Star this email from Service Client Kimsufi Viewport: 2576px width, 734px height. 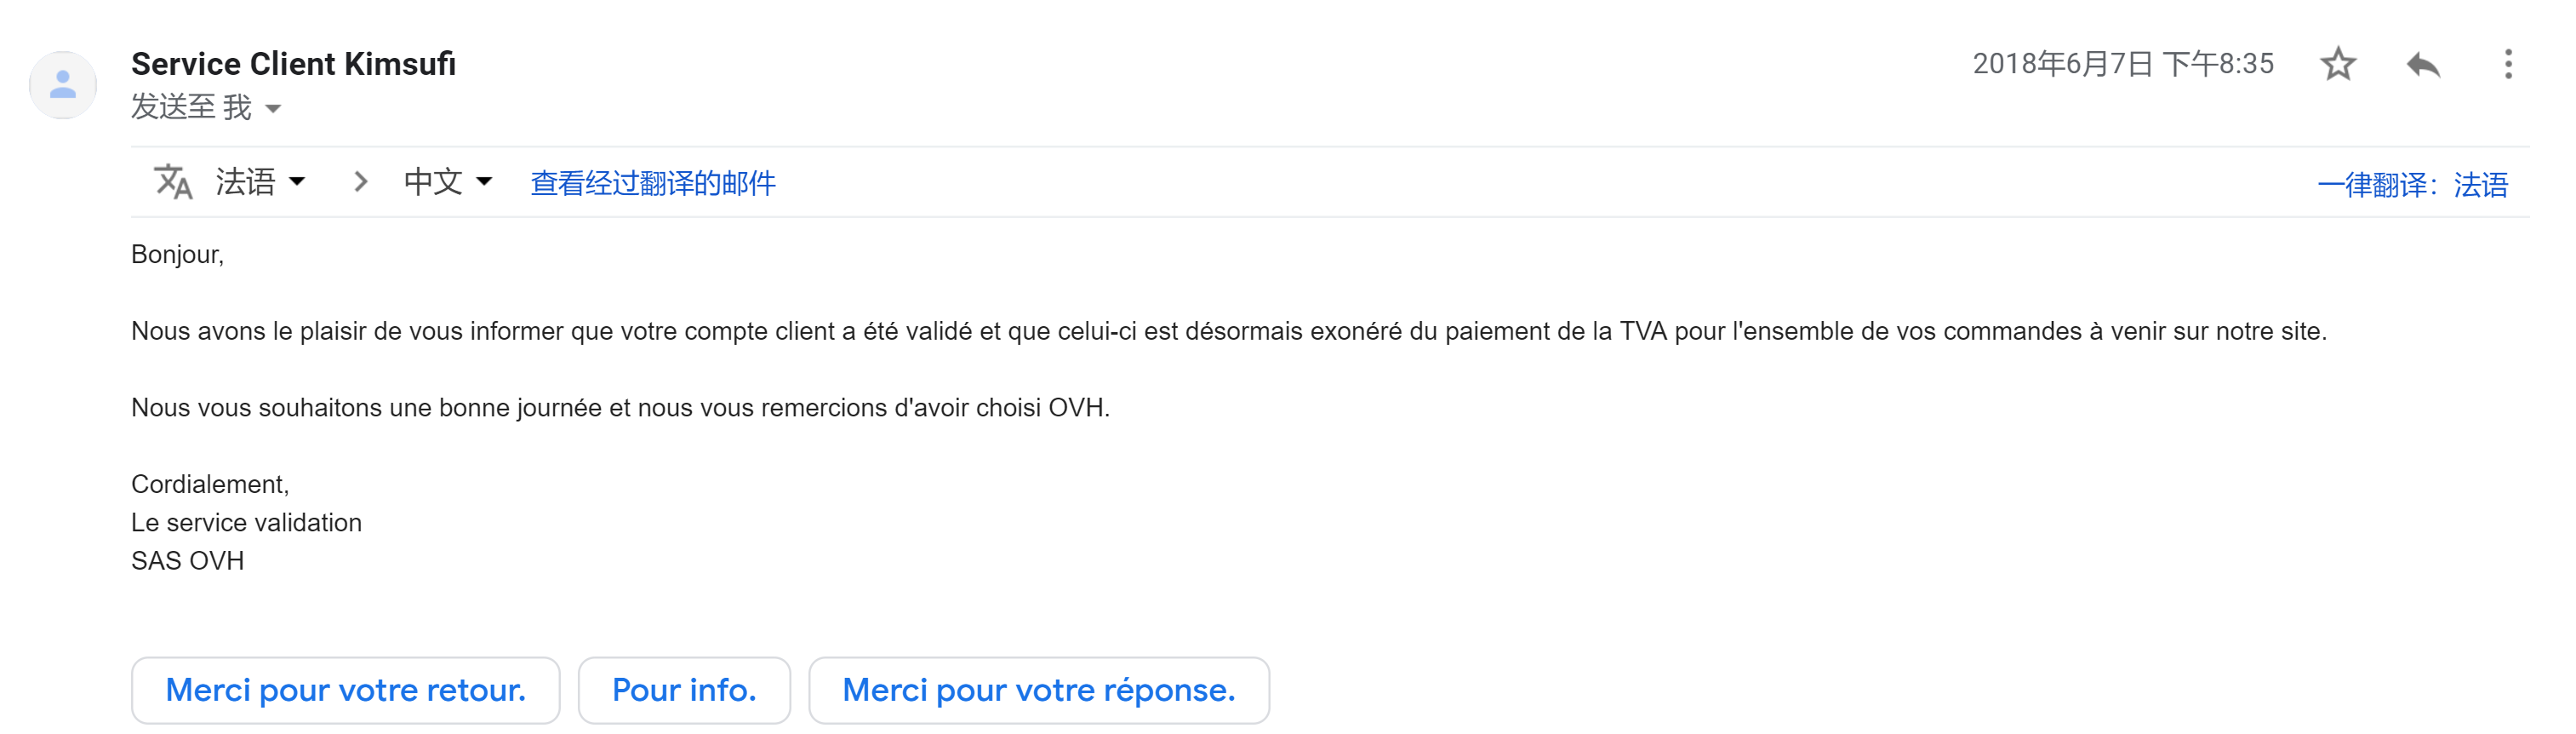[x=2337, y=65]
